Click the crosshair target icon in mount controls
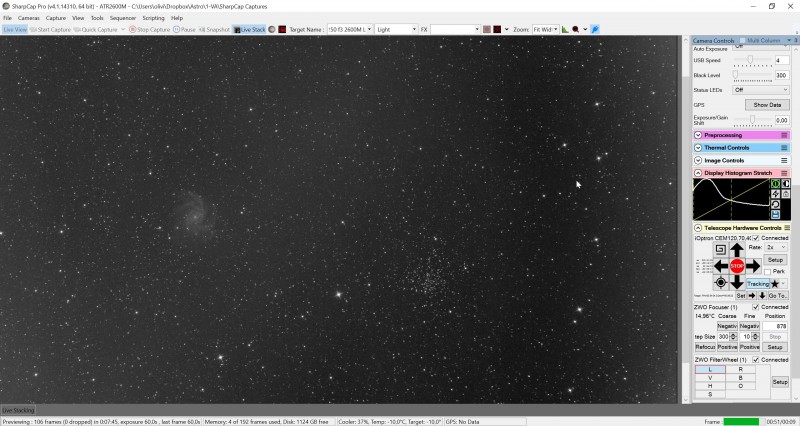 click(720, 282)
